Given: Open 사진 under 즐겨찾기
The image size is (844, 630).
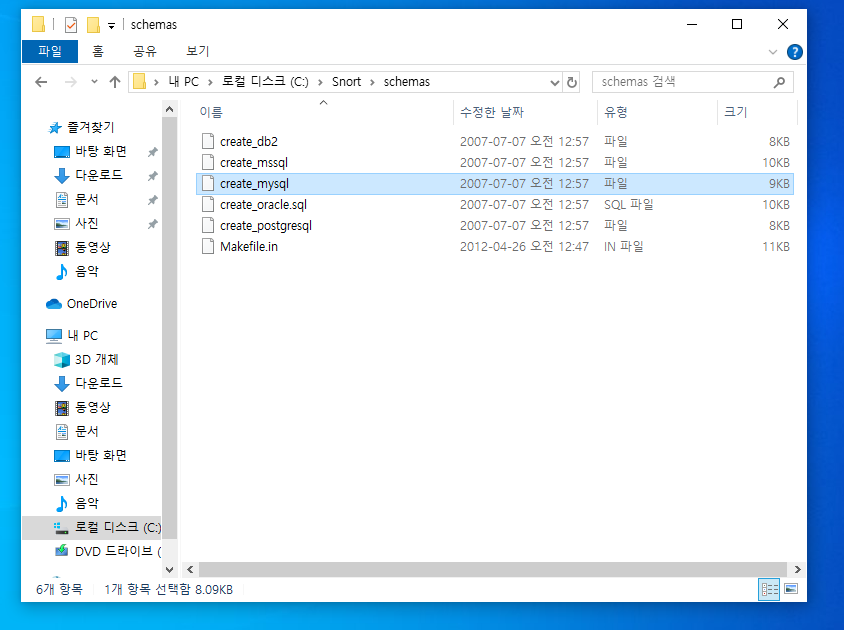Looking at the screenshot, I should pyautogui.click(x=86, y=223).
